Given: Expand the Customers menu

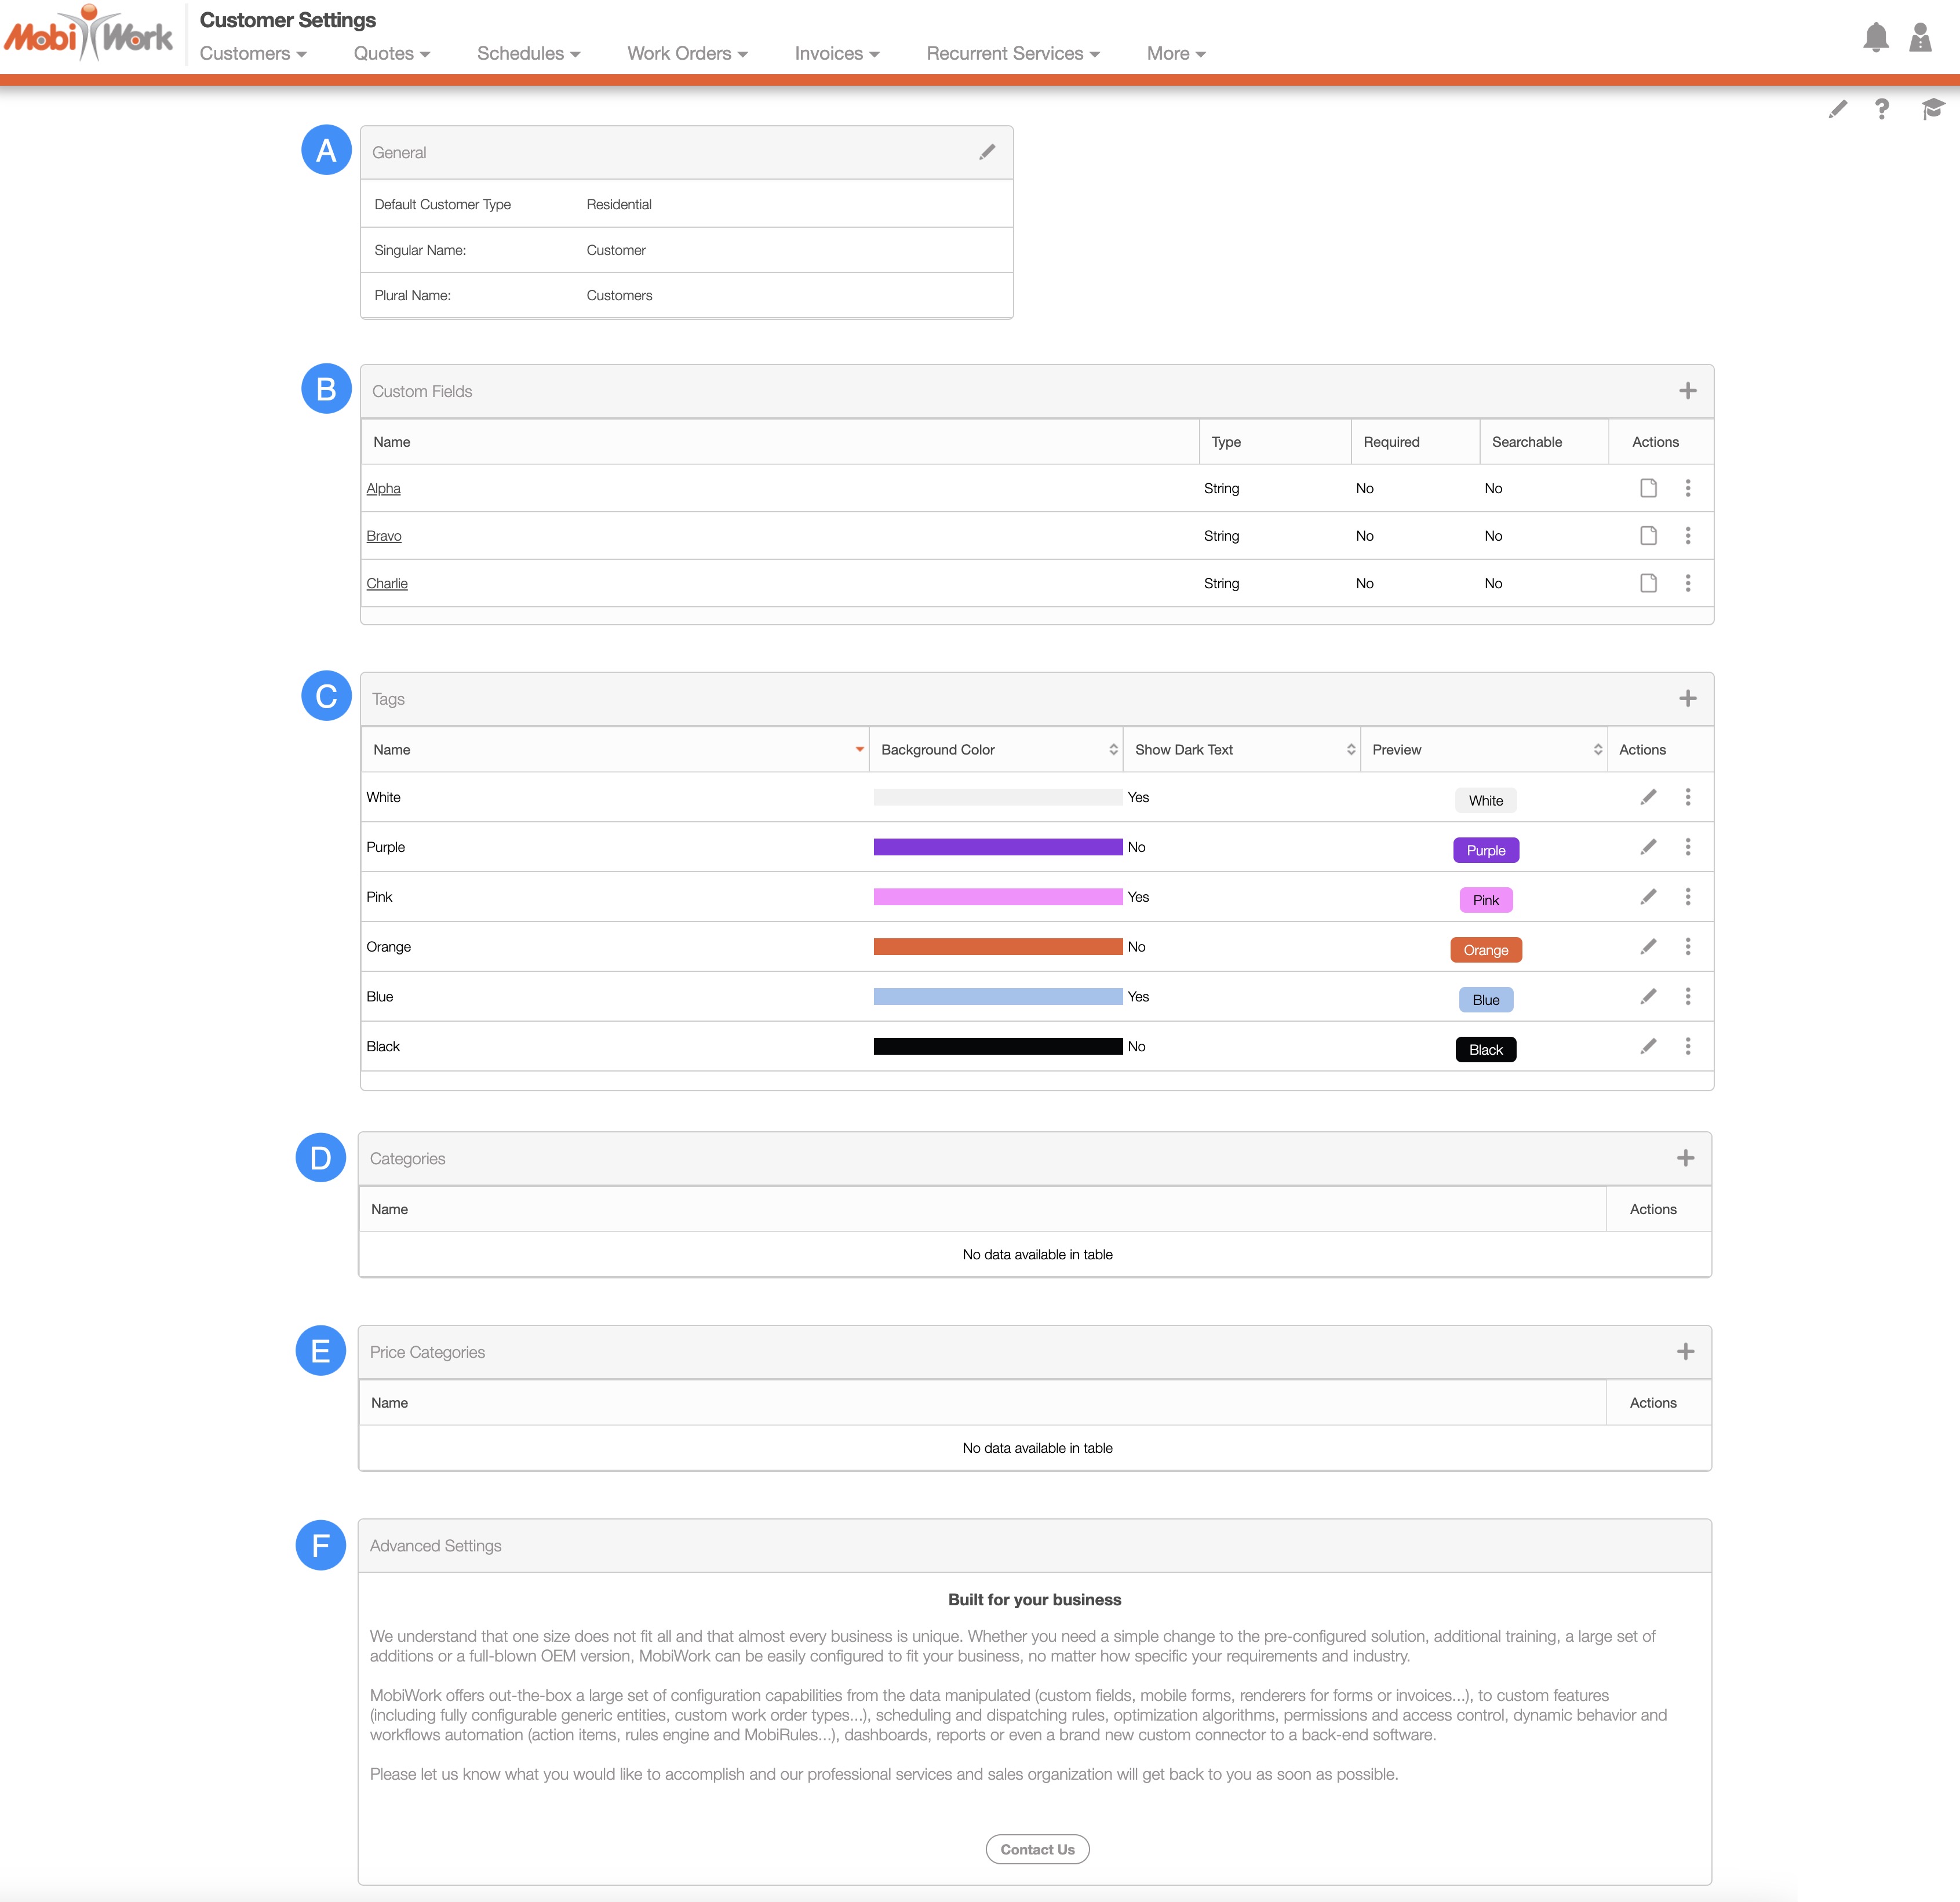Looking at the screenshot, I should (x=253, y=54).
